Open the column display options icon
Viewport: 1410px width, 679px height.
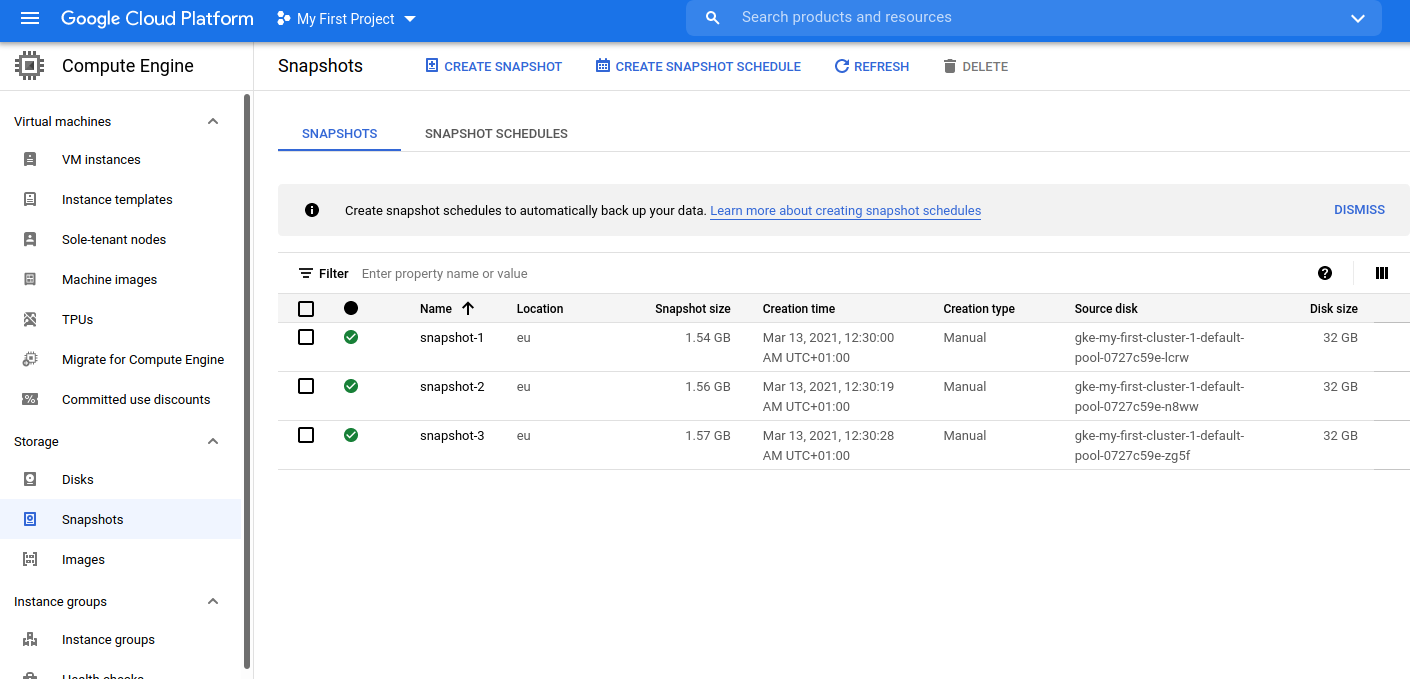[1382, 273]
